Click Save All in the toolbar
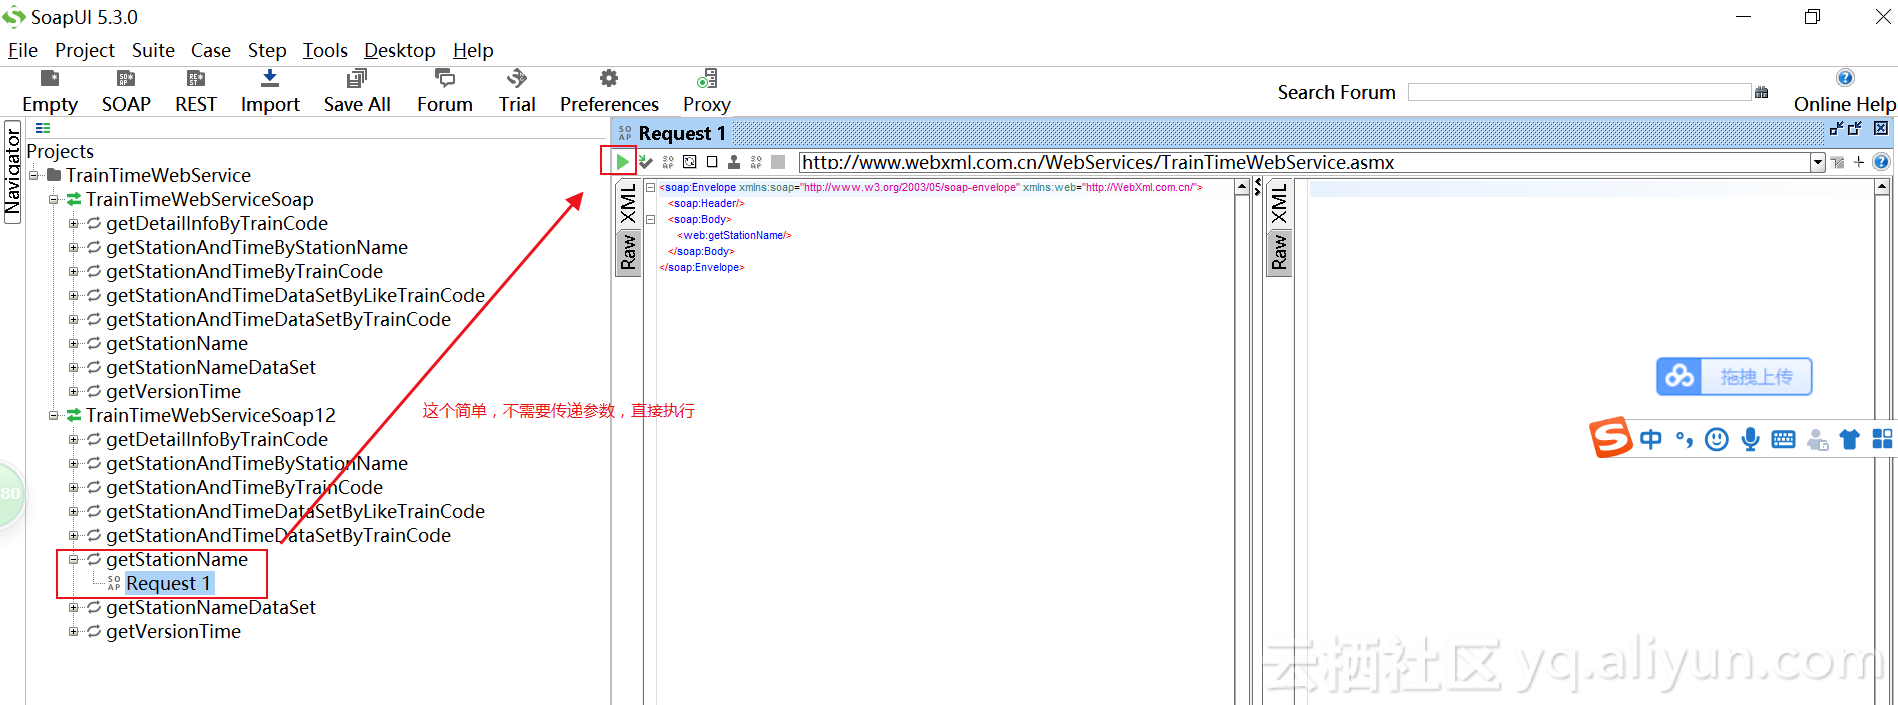This screenshot has height=705, width=1898. coord(357,79)
